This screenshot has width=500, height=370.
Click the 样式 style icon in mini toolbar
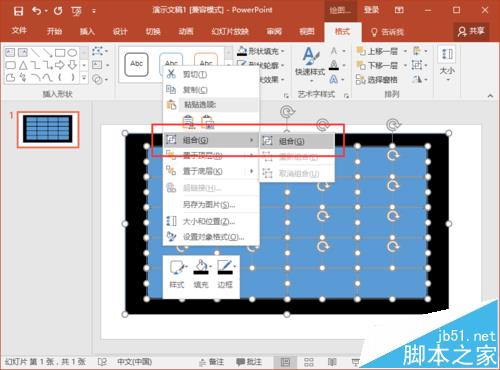(x=177, y=275)
